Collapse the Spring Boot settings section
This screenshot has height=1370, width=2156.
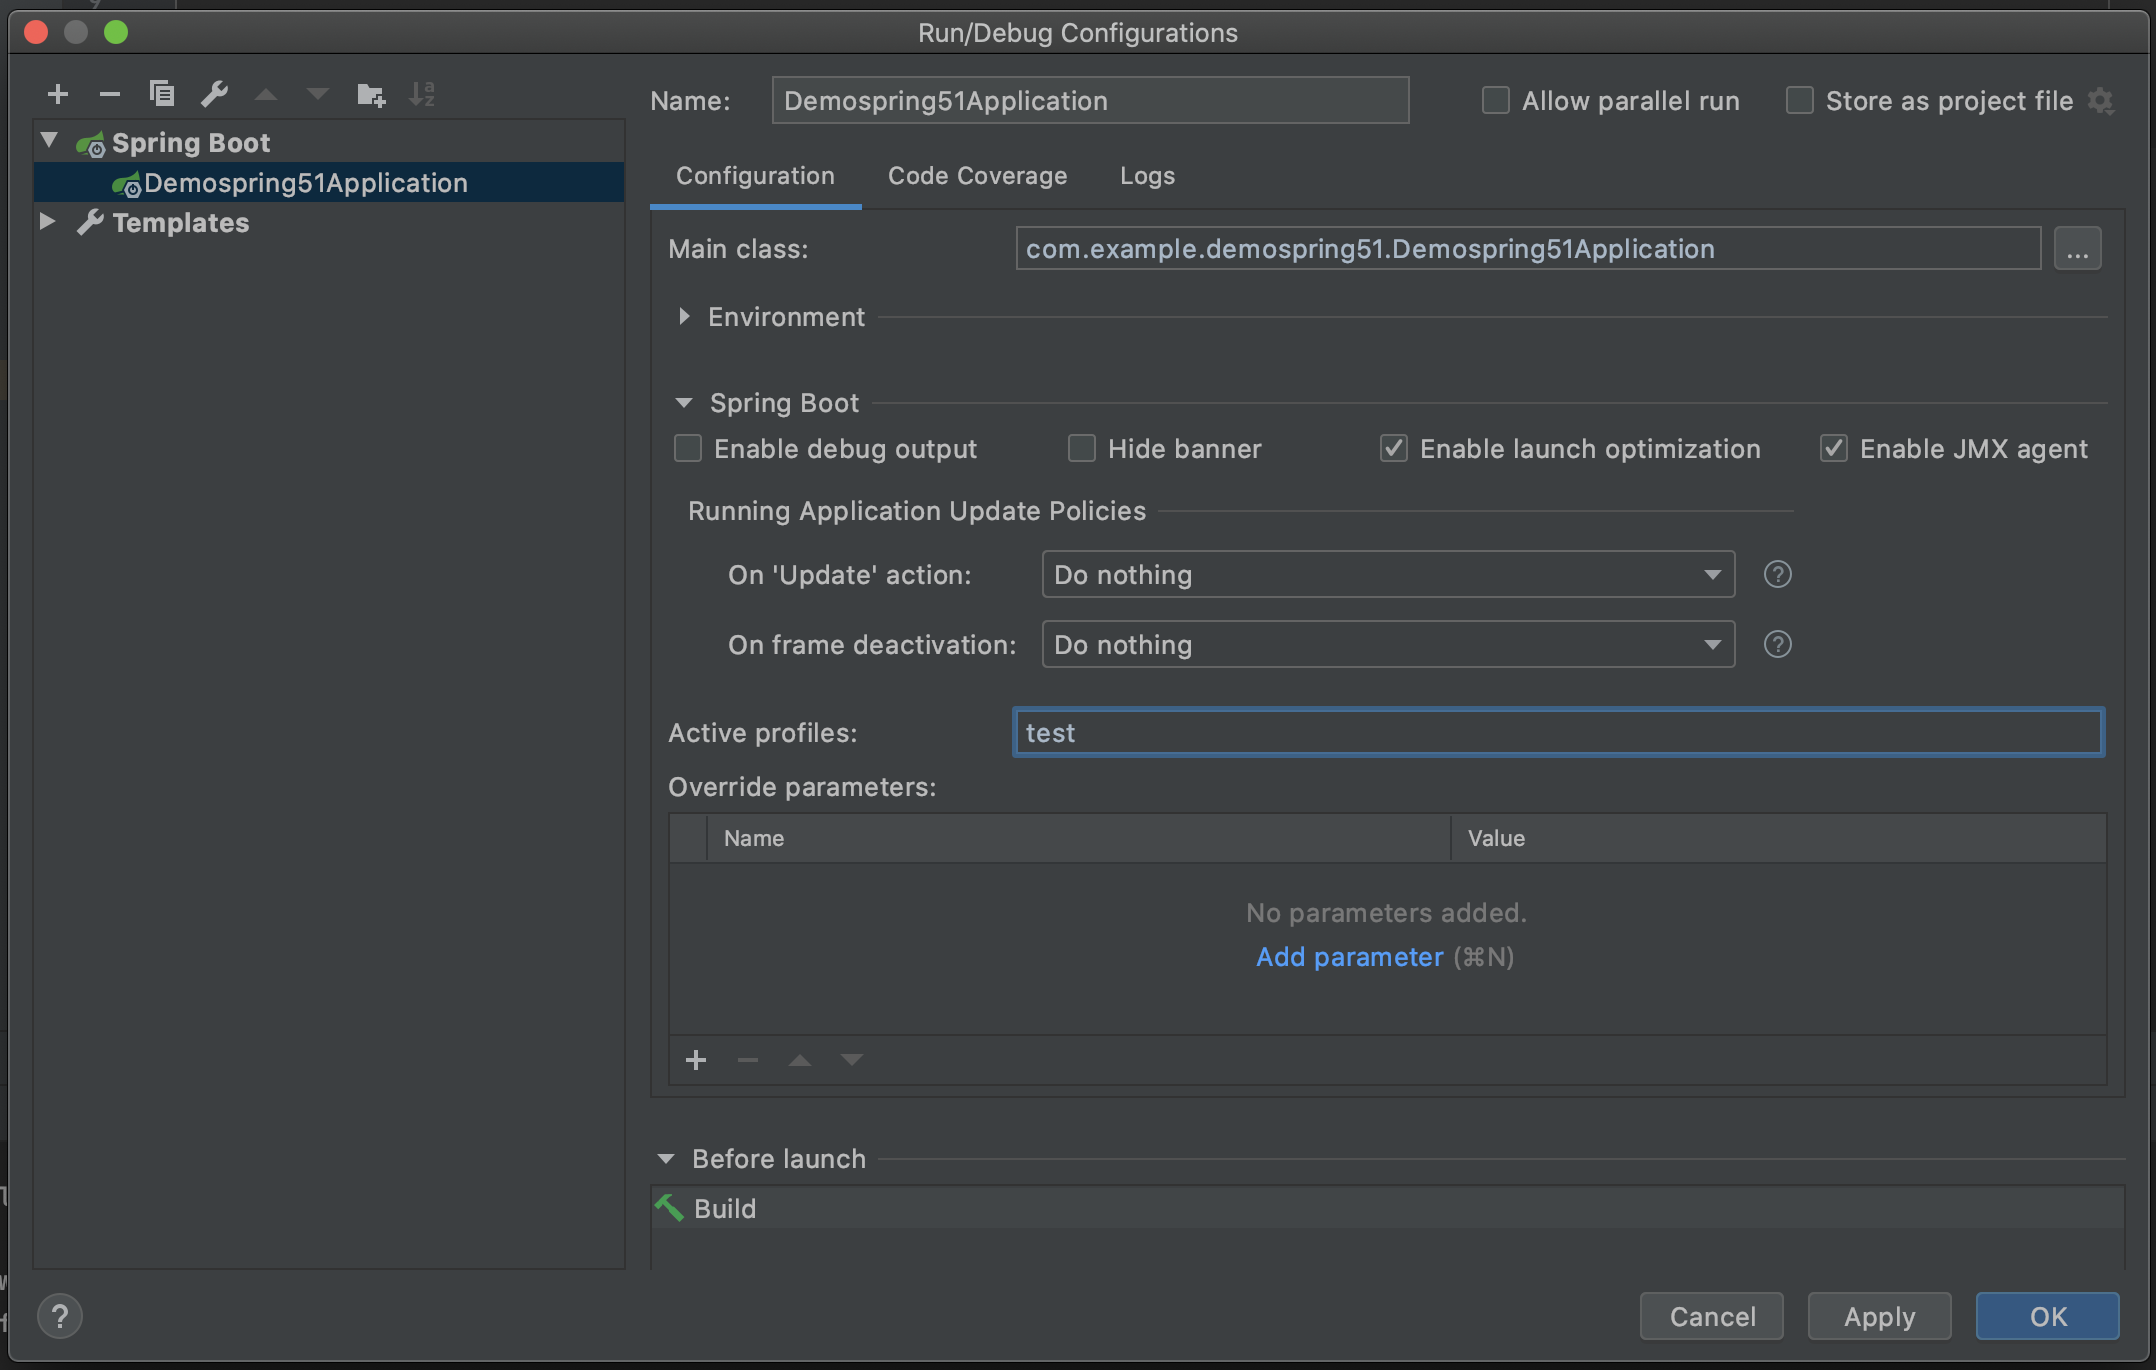(684, 403)
